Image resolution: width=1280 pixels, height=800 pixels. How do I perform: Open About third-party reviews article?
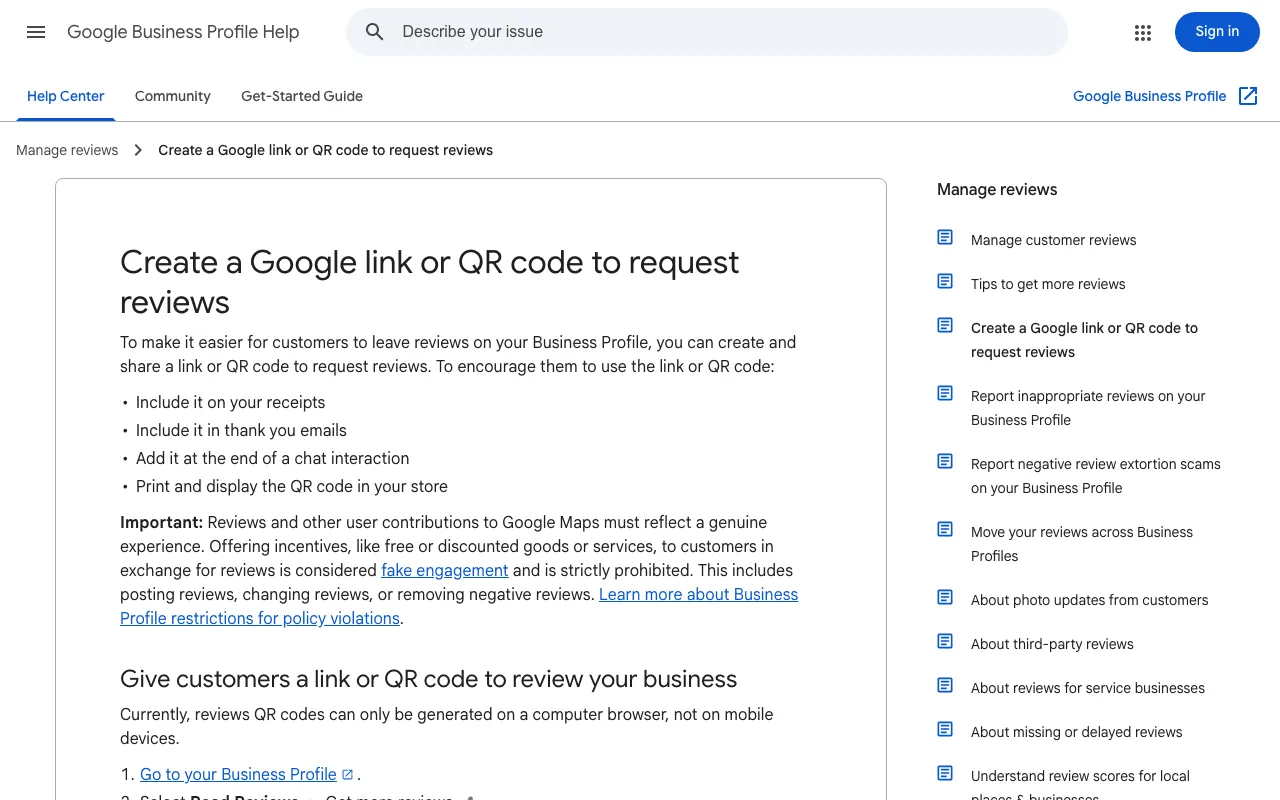(x=1052, y=644)
